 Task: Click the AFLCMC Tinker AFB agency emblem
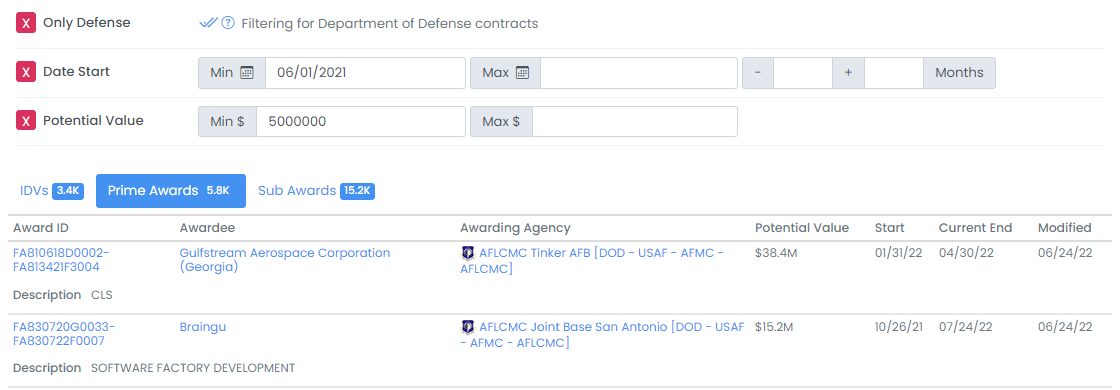tap(468, 252)
